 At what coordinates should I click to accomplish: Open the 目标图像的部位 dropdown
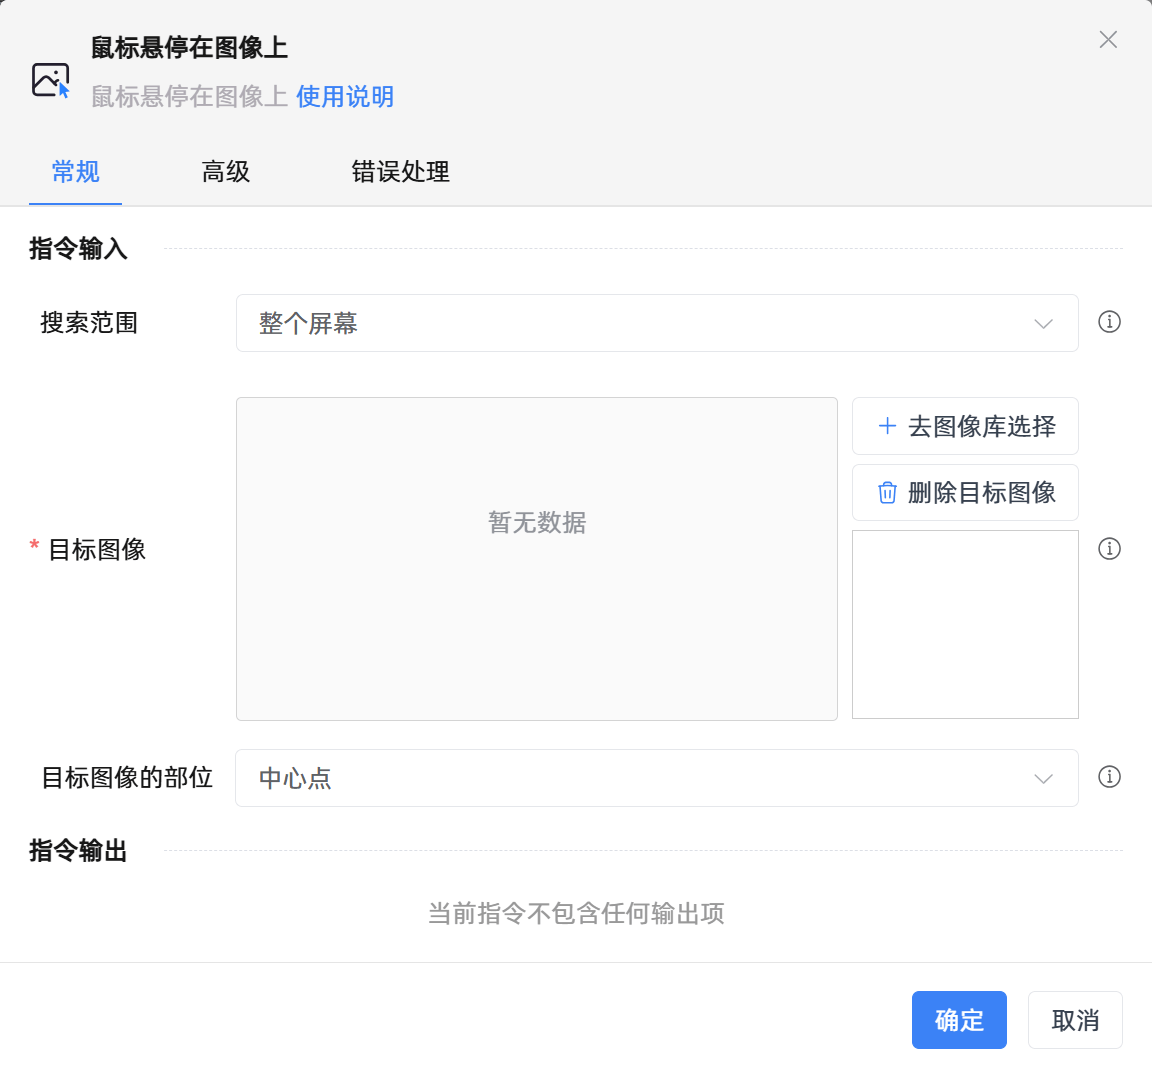point(656,778)
